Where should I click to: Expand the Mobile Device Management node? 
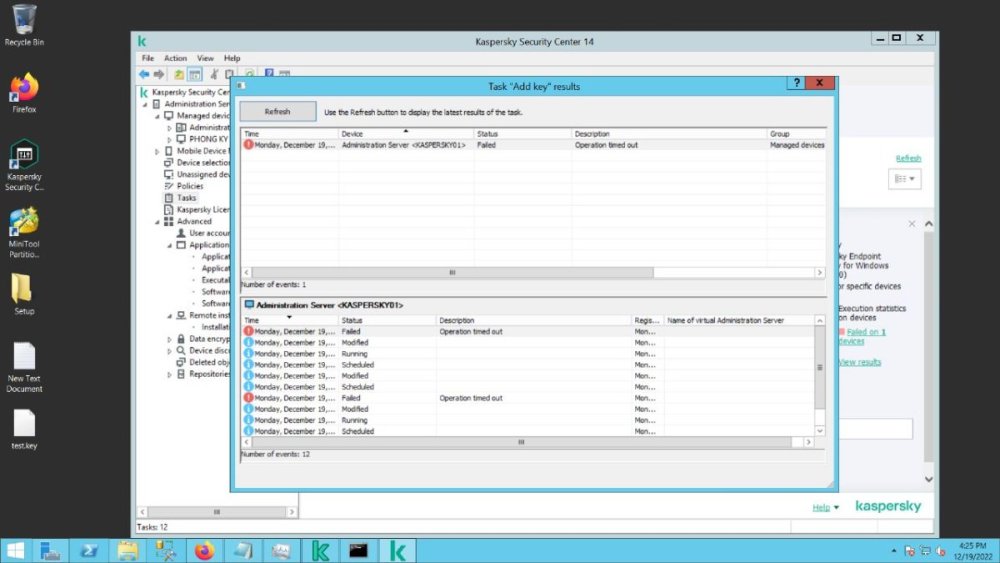pyautogui.click(x=157, y=151)
